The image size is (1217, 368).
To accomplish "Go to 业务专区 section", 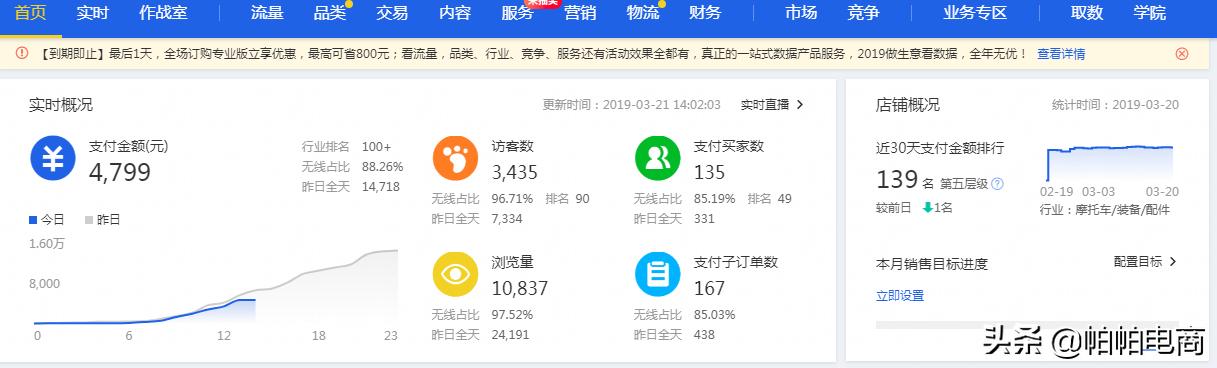I will click(974, 13).
